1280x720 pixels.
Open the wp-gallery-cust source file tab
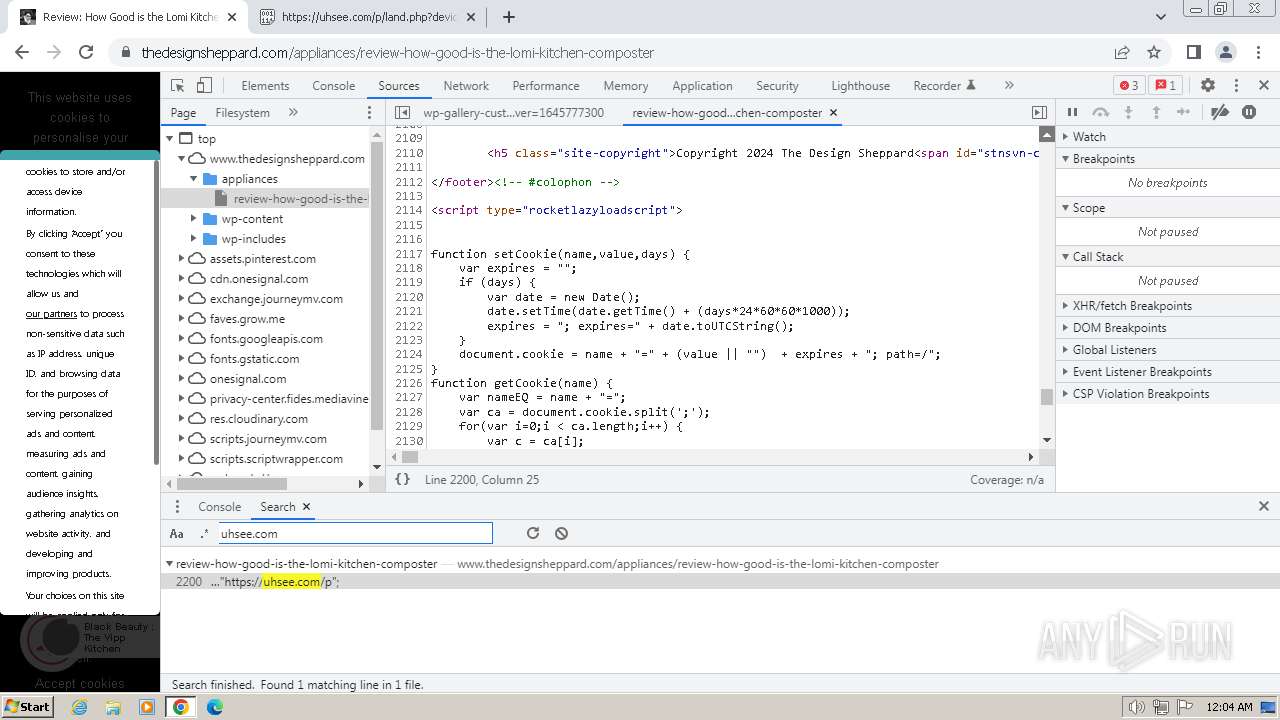[513, 113]
